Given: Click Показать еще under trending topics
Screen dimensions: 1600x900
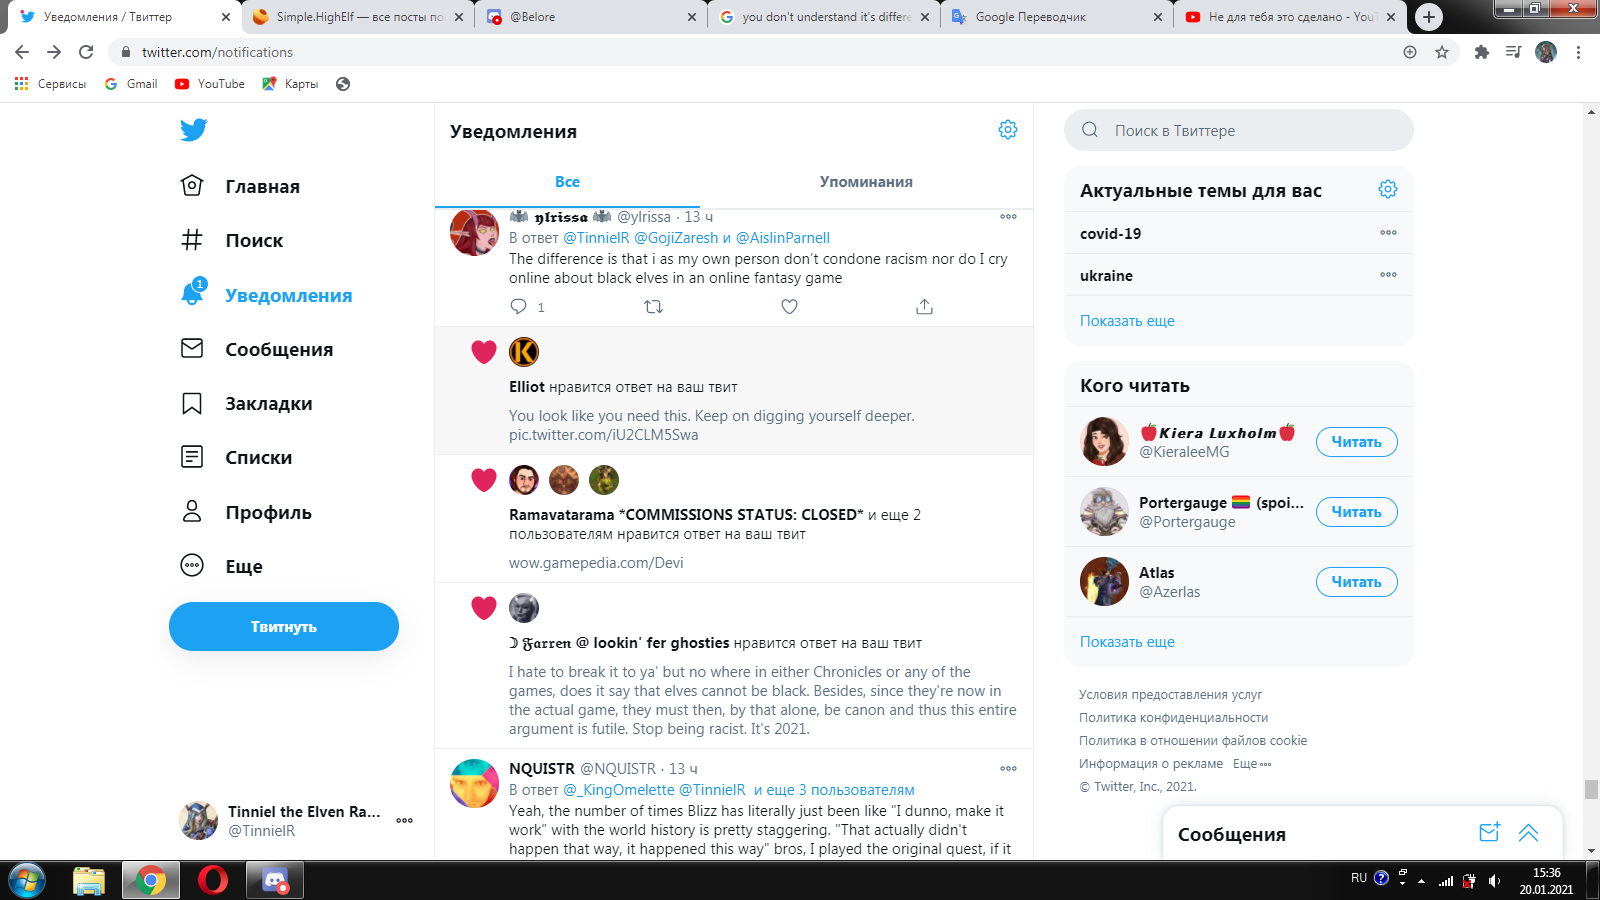Looking at the screenshot, I should (x=1127, y=321).
